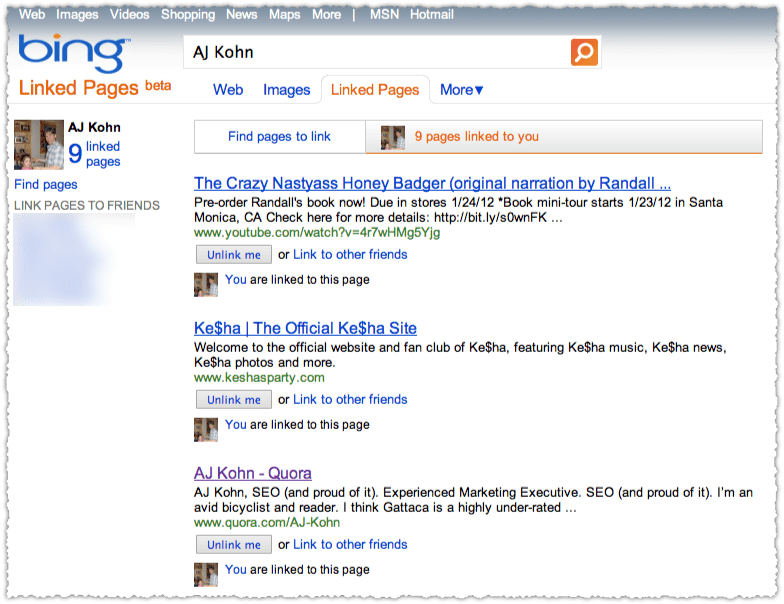Switch to the Web search tab

pyautogui.click(x=228, y=90)
